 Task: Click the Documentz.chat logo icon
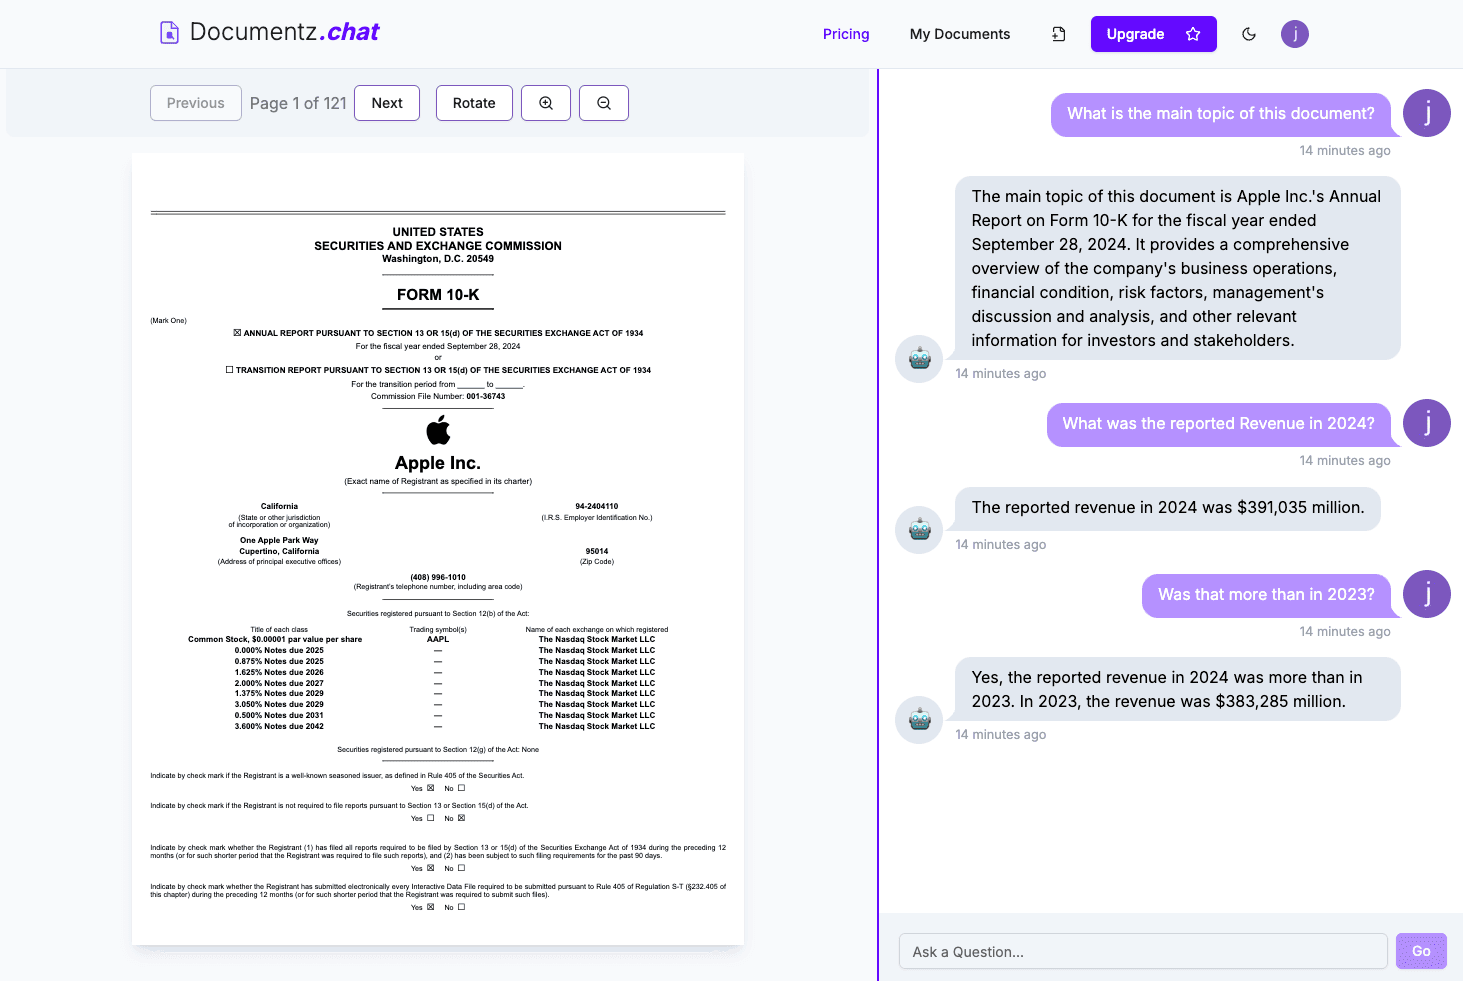click(x=170, y=33)
